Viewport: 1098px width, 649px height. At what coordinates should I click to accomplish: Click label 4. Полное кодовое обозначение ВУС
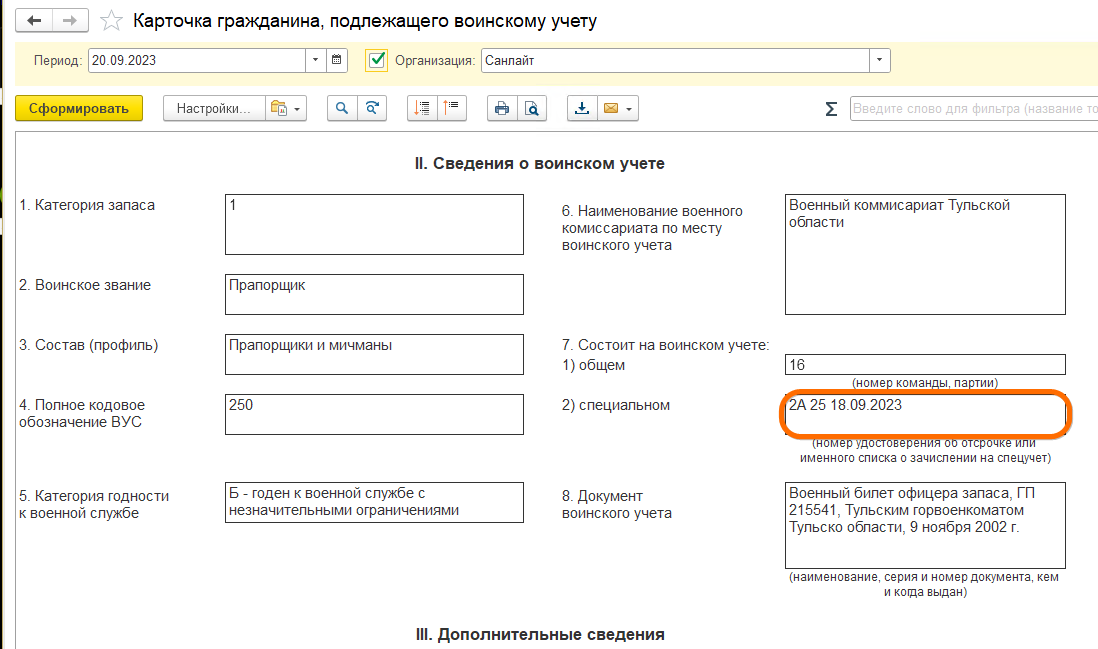pyautogui.click(x=82, y=413)
